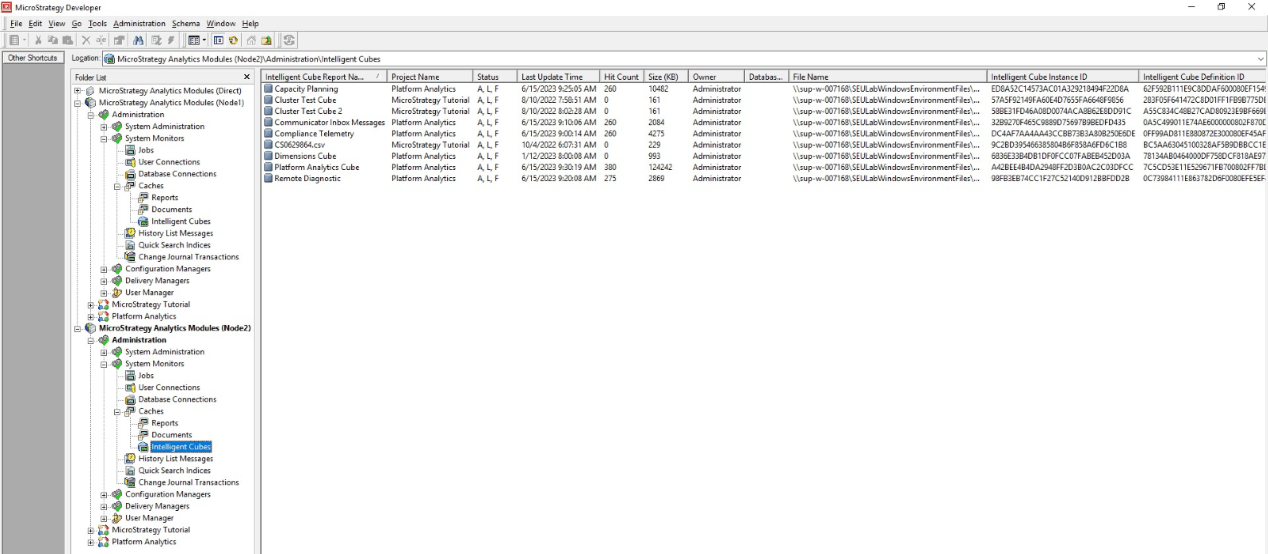Open the Edit menu
Image resolution: width=1268 pixels, height=554 pixels.
pos(36,23)
